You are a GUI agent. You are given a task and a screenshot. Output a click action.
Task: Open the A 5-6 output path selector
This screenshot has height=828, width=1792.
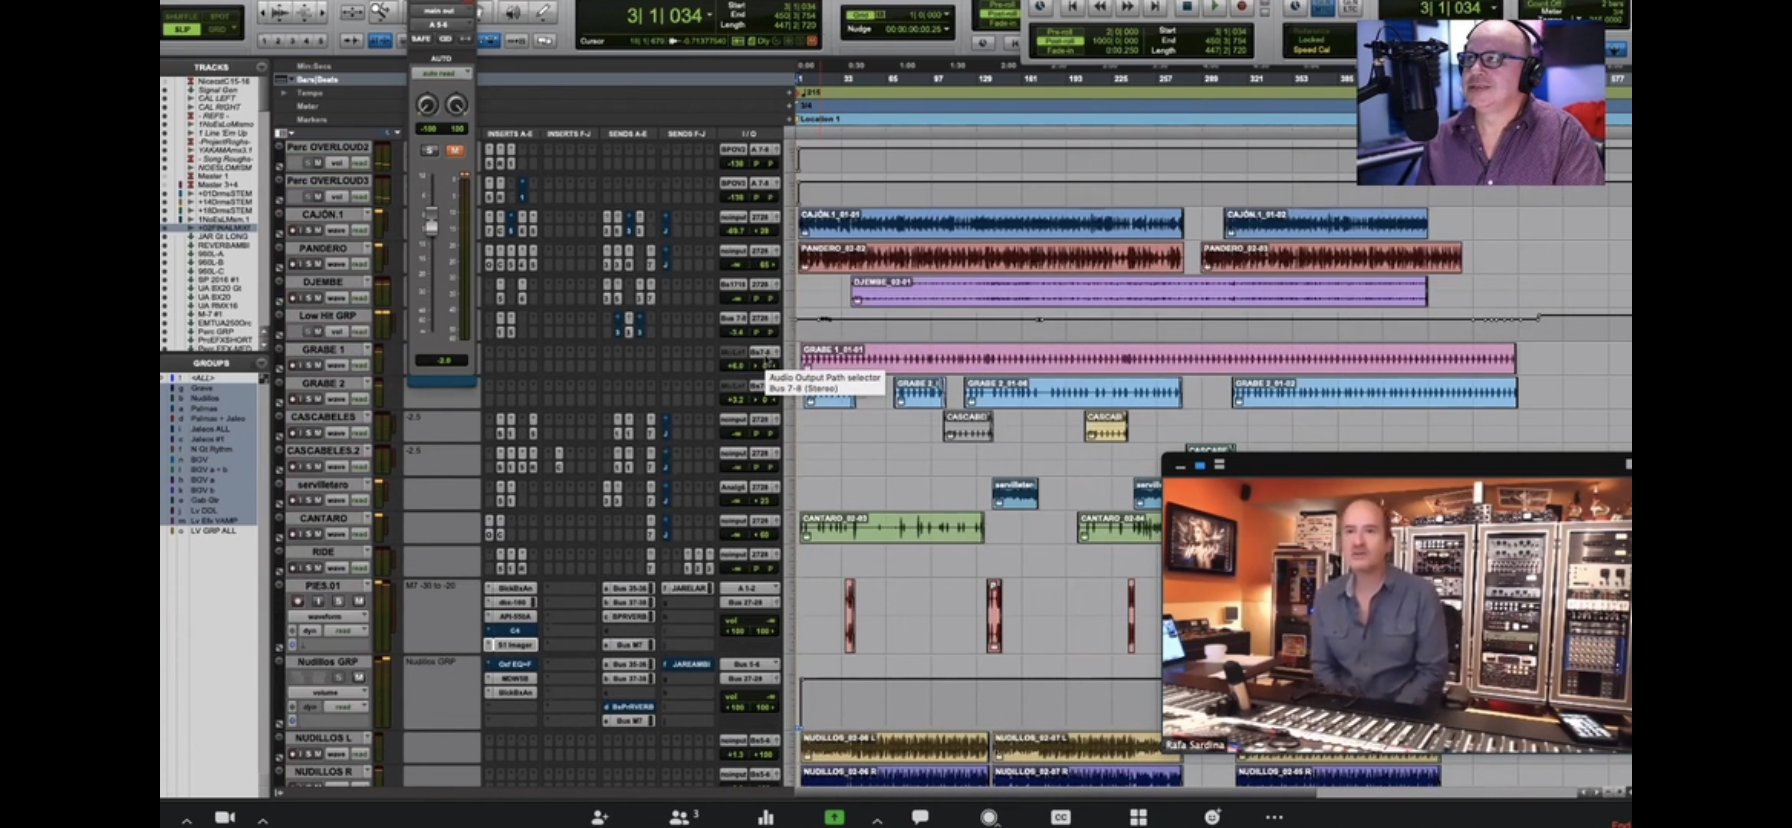click(440, 24)
